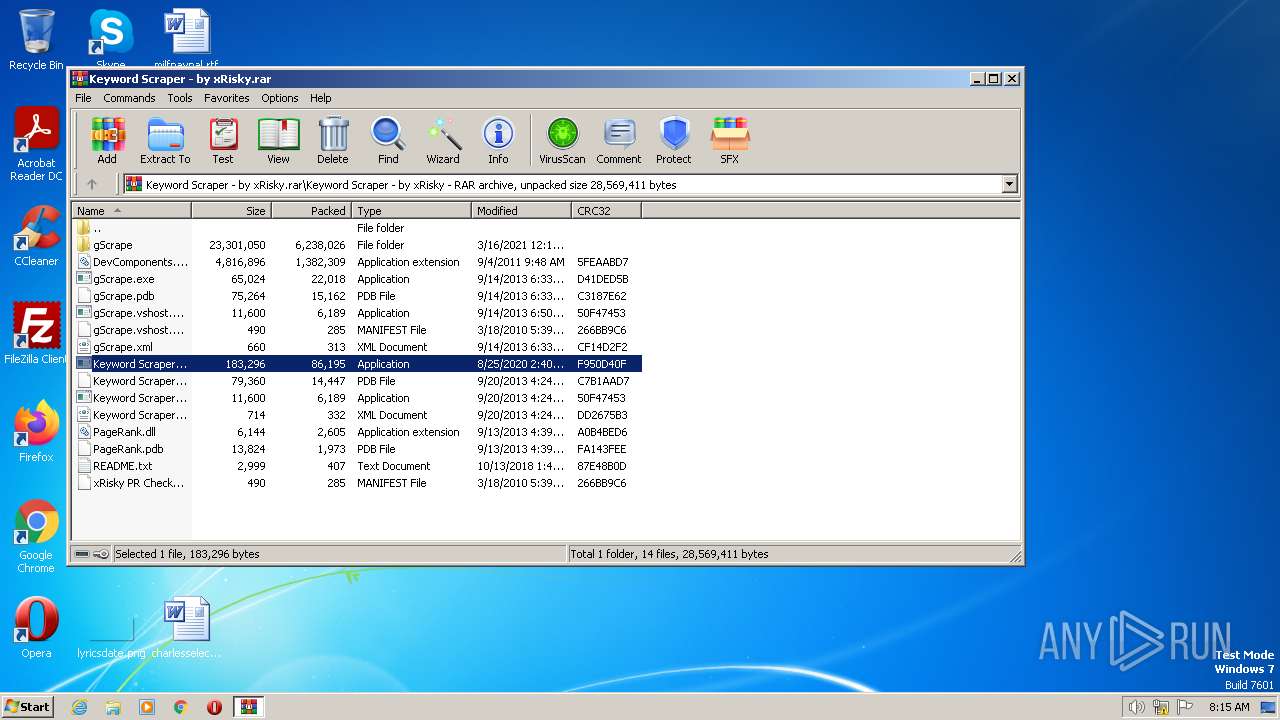Open Windows Explorer taskbar icon
This screenshot has height=720, width=1280.
(x=113, y=707)
